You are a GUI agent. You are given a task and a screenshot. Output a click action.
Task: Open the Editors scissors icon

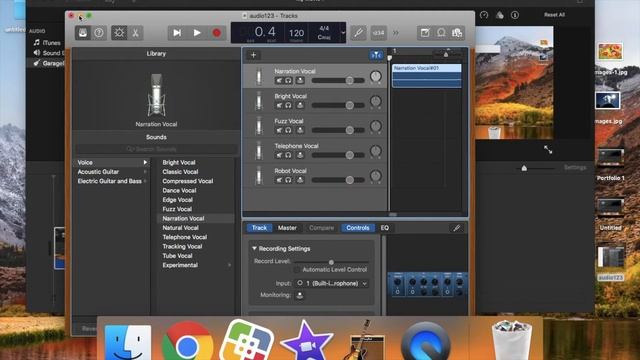point(135,33)
